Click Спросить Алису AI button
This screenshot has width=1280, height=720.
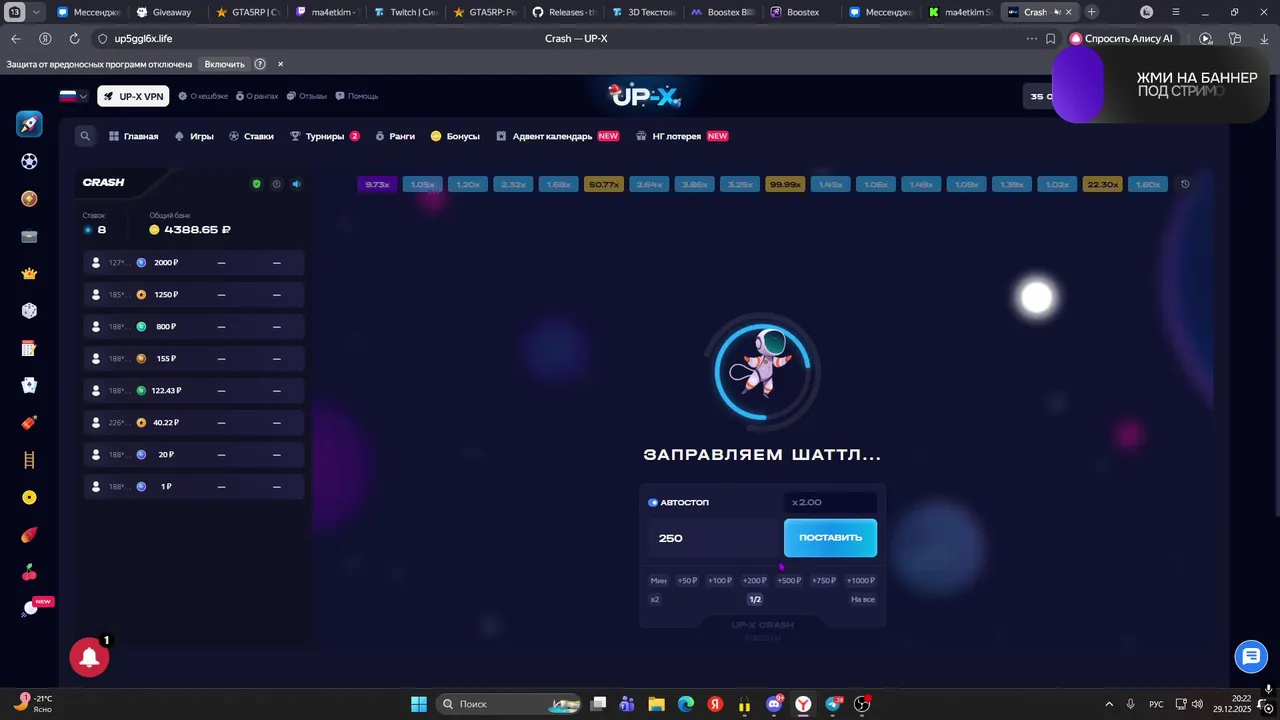click(1121, 39)
